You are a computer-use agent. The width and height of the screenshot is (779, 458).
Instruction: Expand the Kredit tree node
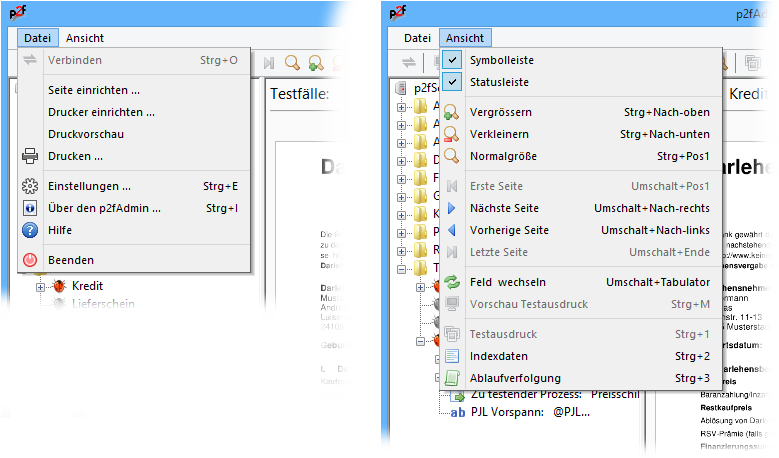click(40, 287)
